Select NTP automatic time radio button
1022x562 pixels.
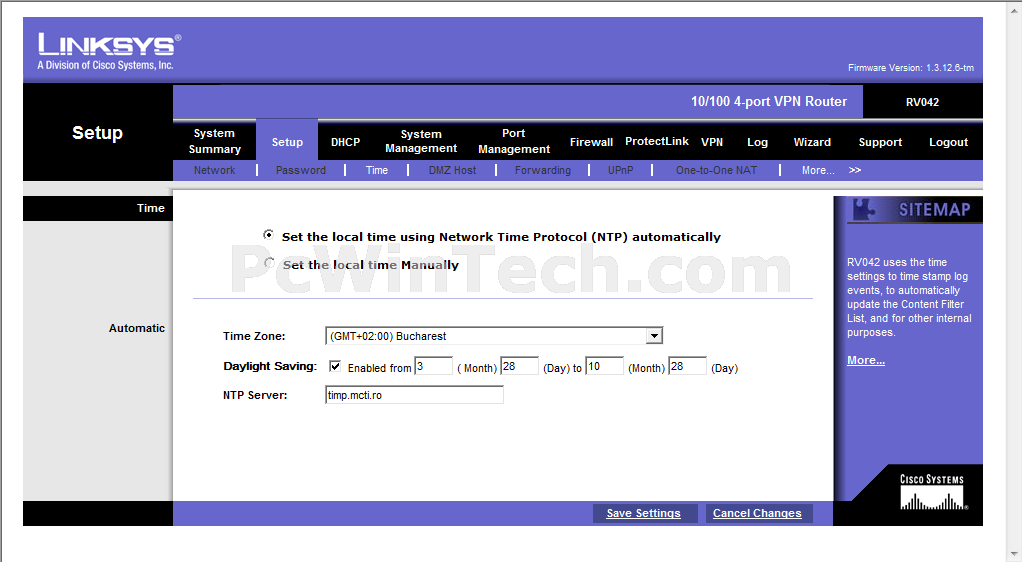[x=269, y=235]
